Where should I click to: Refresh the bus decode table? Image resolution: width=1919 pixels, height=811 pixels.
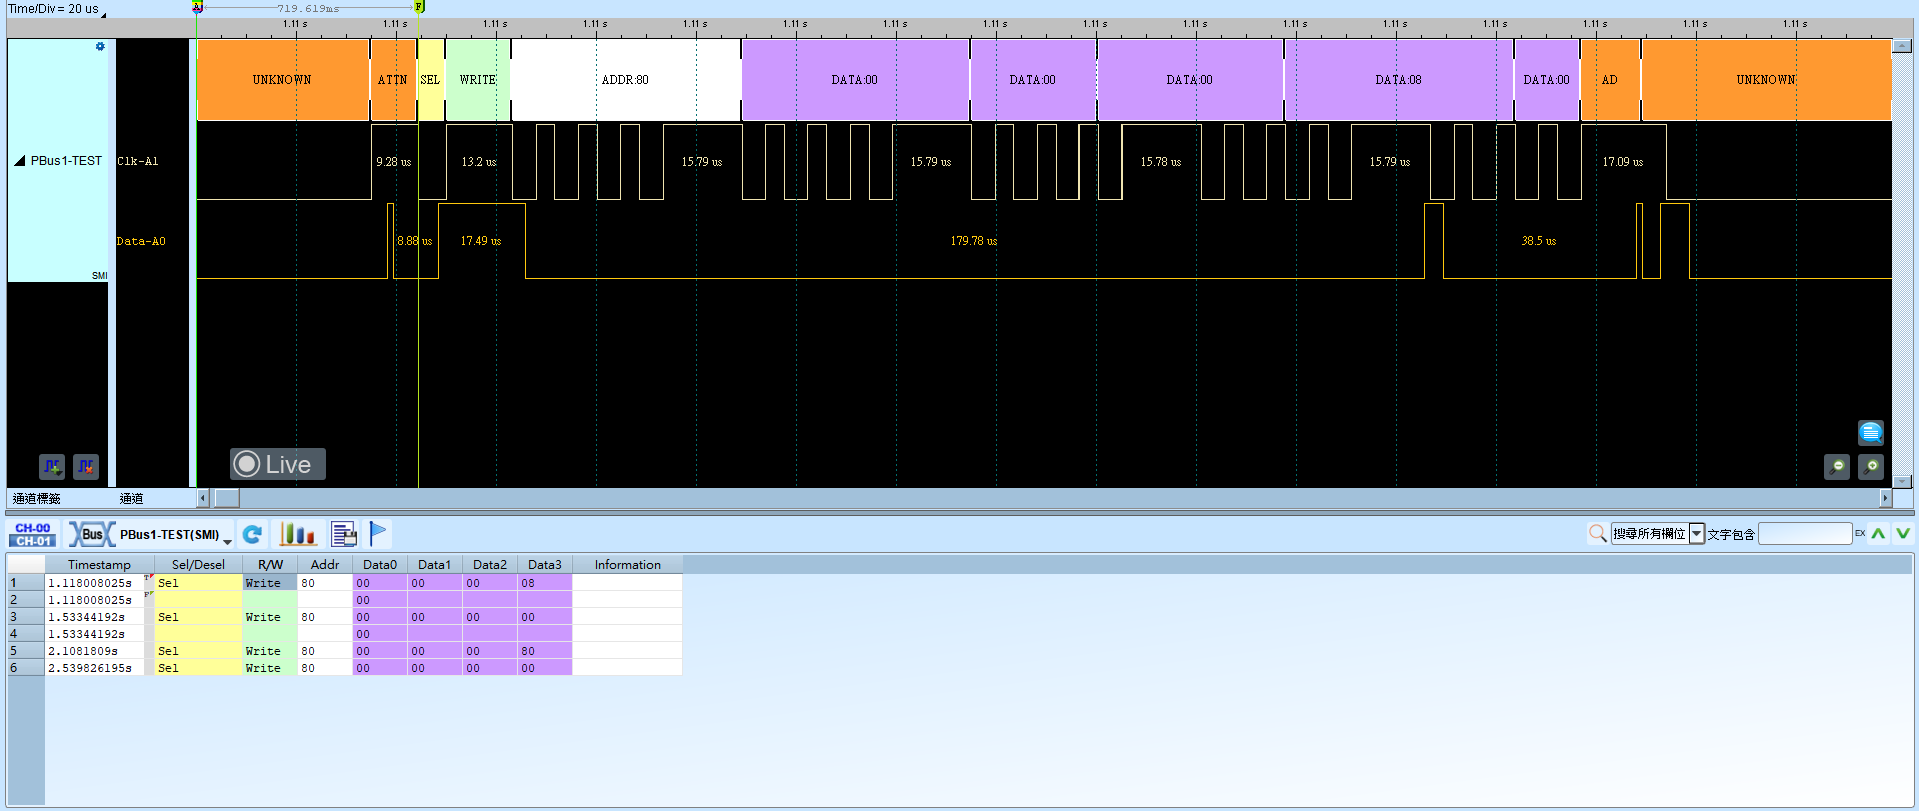click(x=253, y=534)
